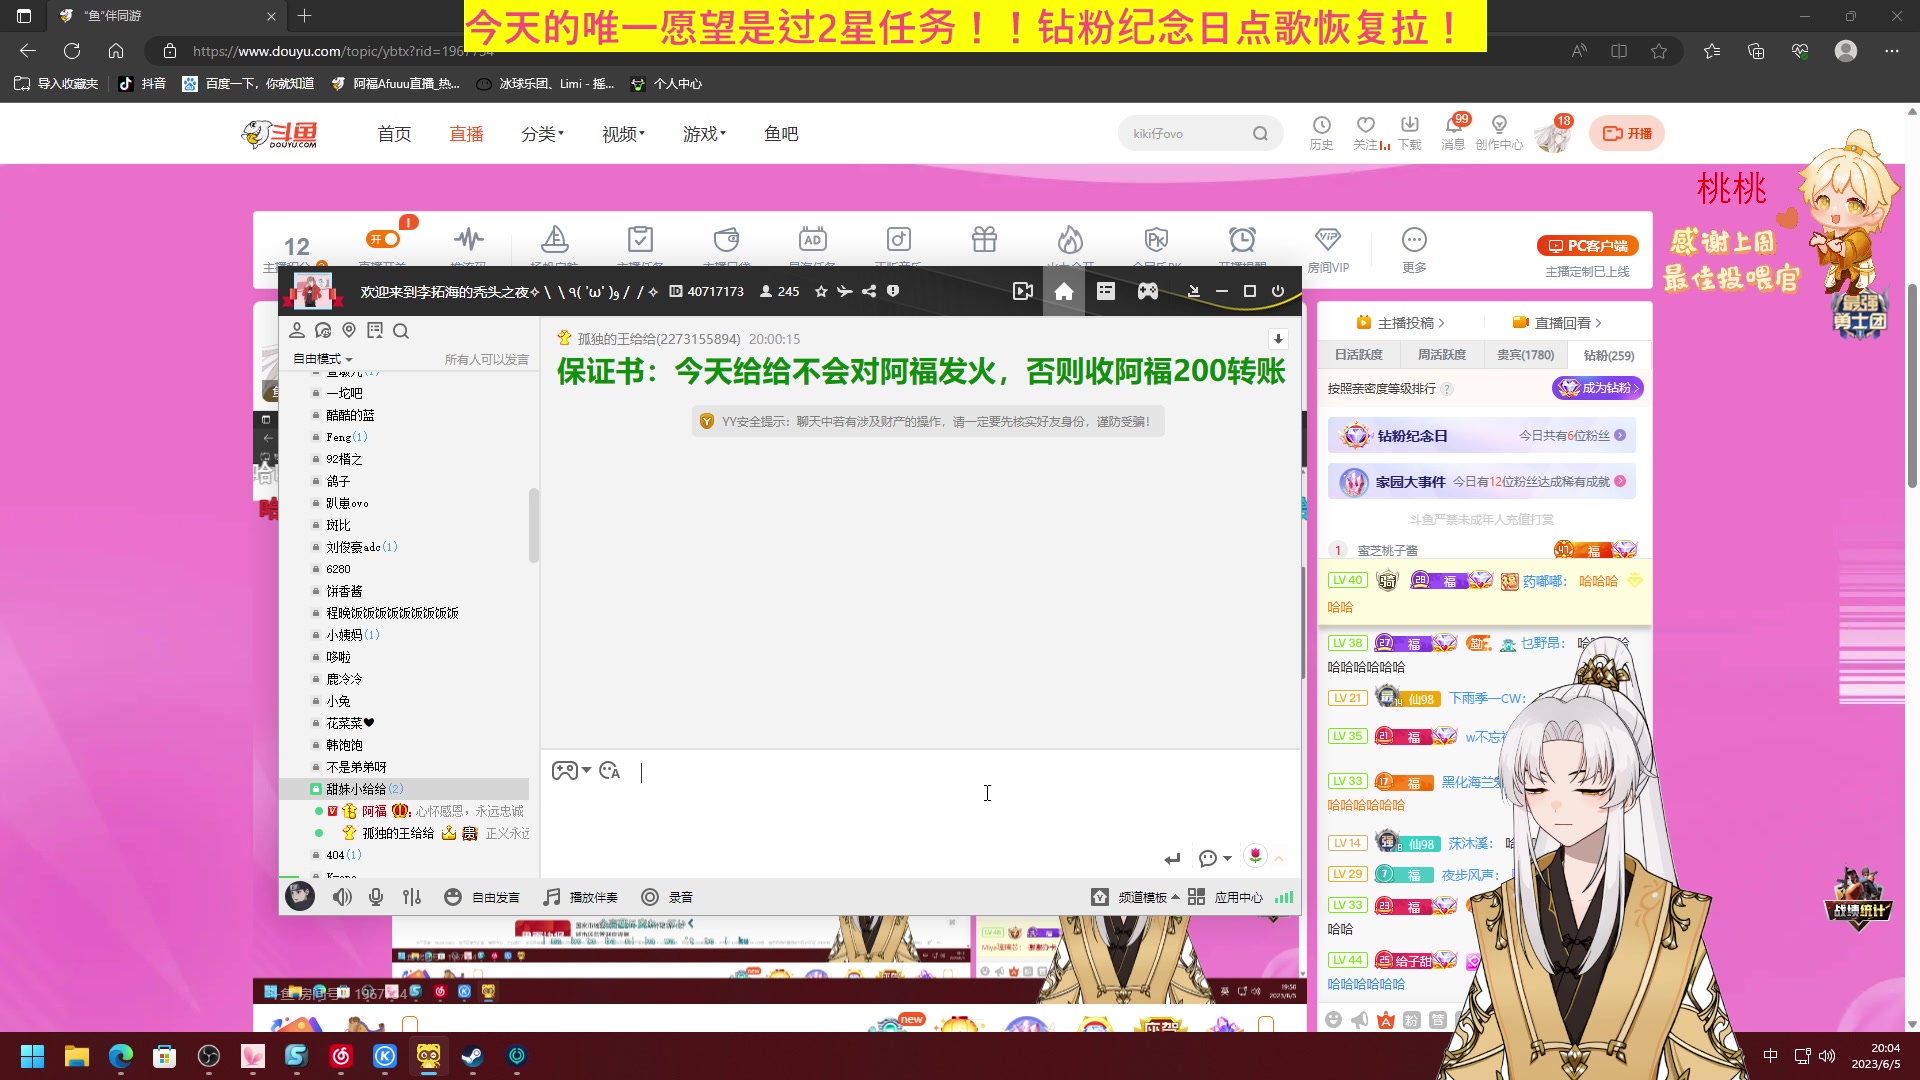1920x1080 pixels.
Task: Open the member list person icon
Action: click(x=297, y=330)
